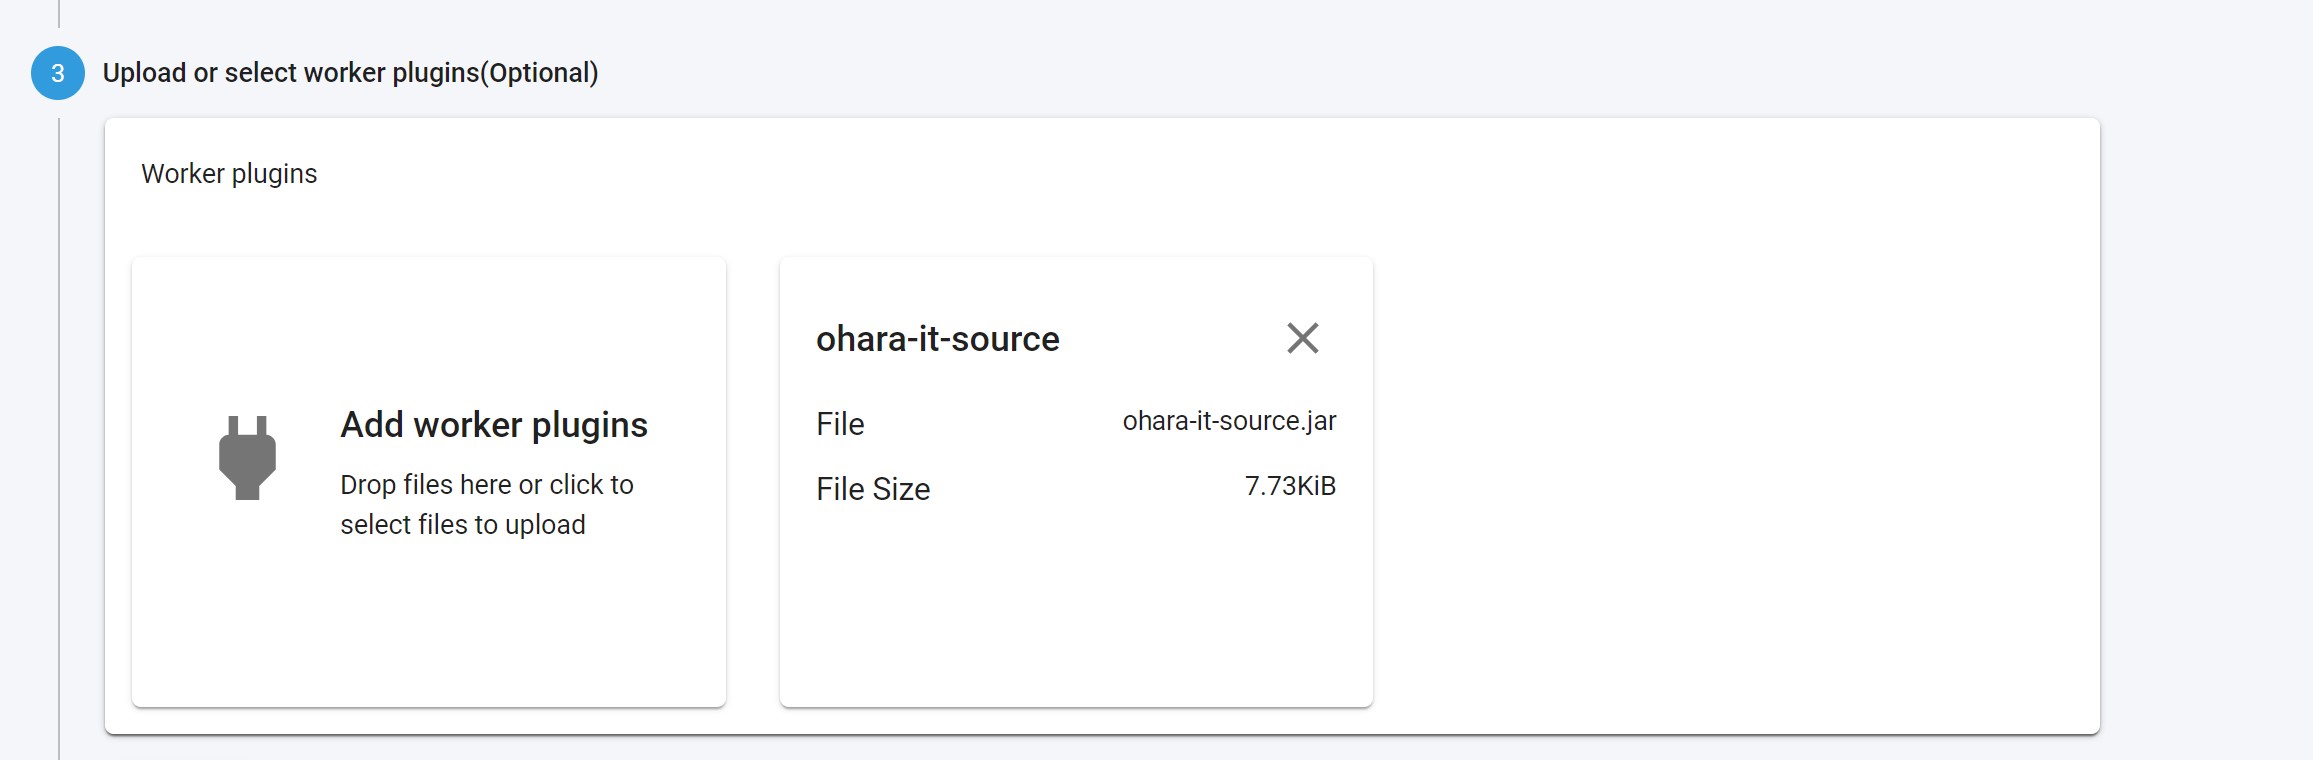Click the 7.73KiB file size value
This screenshot has width=2313, height=760.
[1290, 486]
